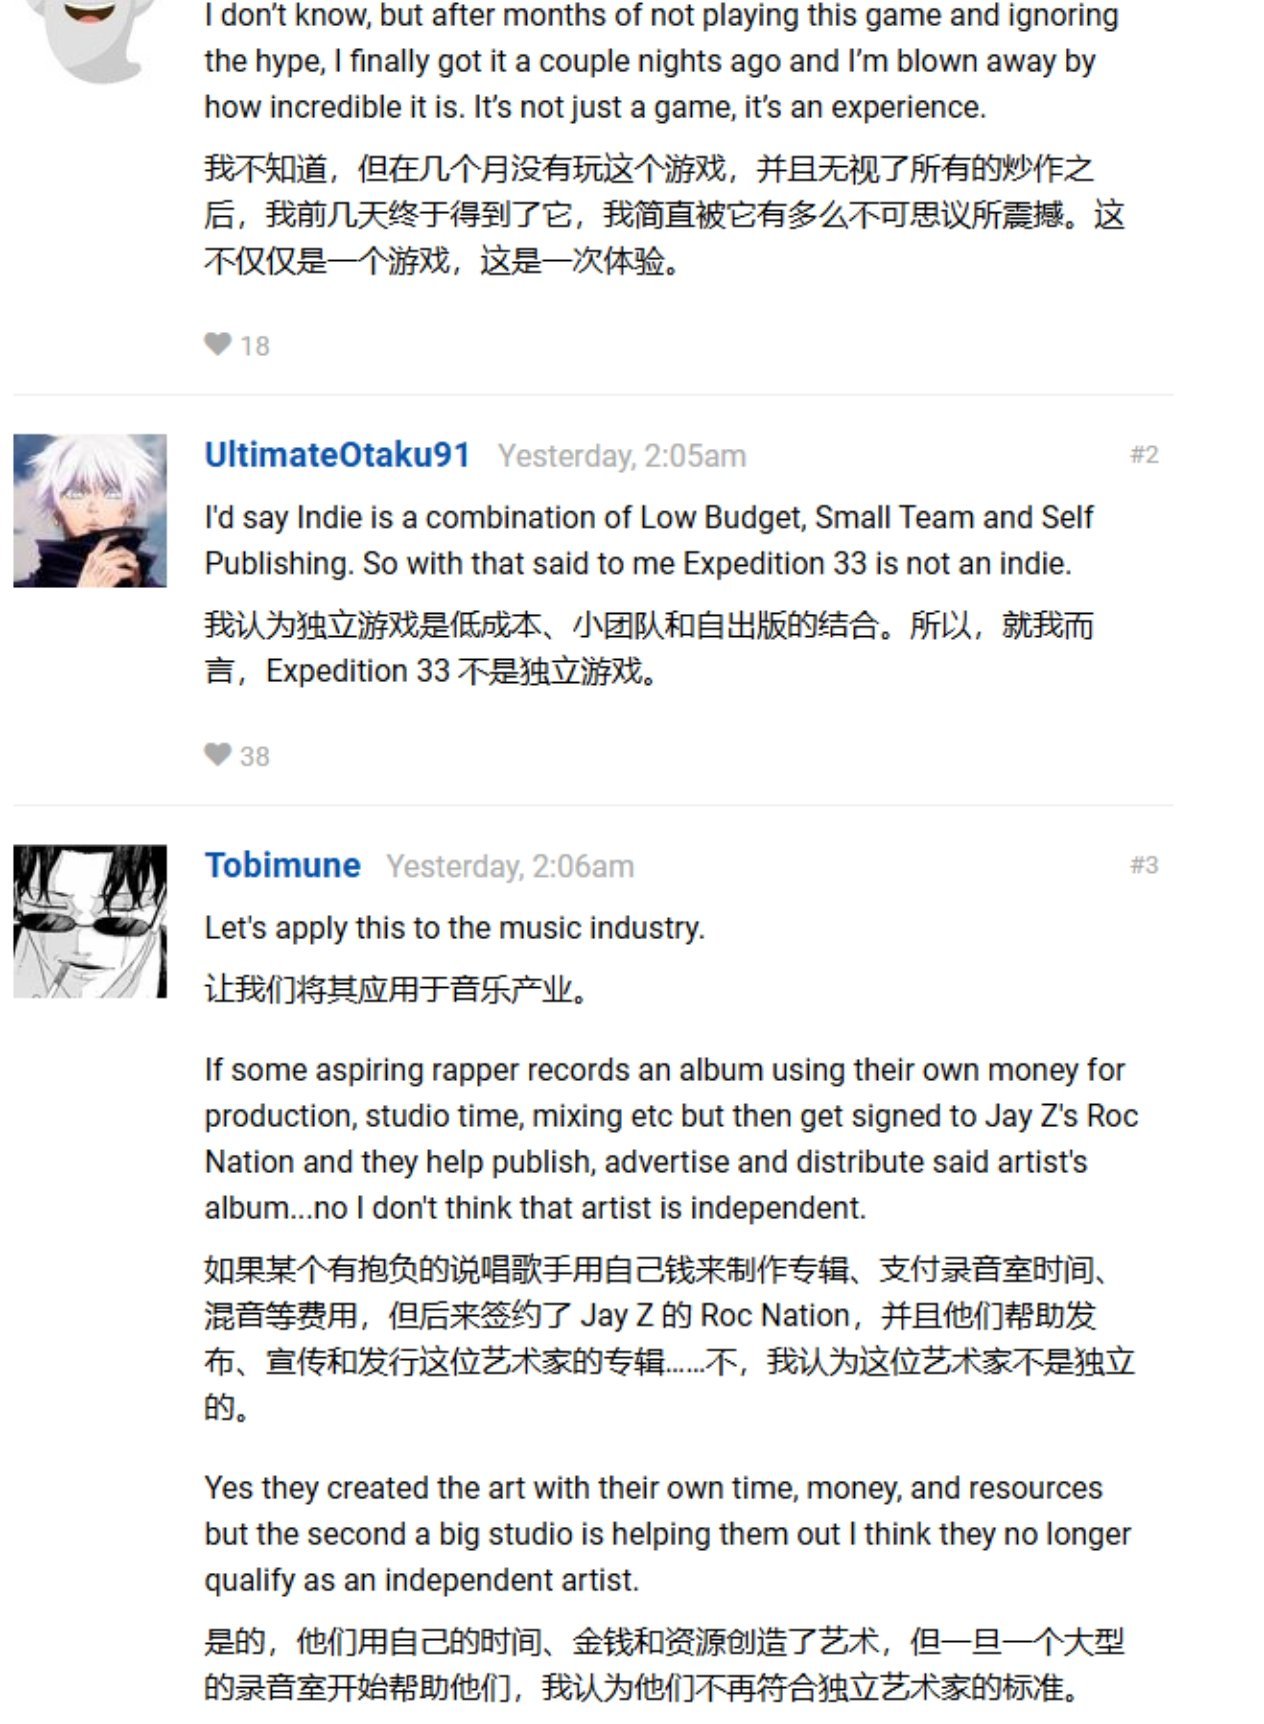Open permalink #2 of the comment
The height and width of the screenshot is (1724, 1264).
[x=1144, y=455]
